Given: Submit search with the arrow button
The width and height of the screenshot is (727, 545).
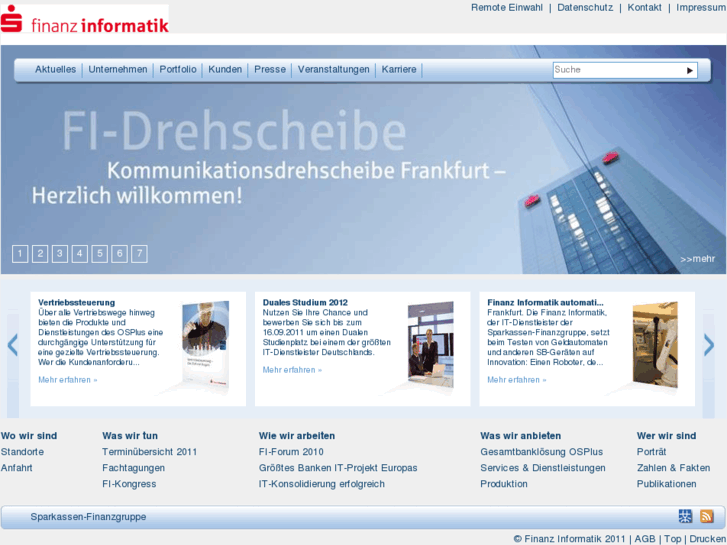Looking at the screenshot, I should point(689,71).
